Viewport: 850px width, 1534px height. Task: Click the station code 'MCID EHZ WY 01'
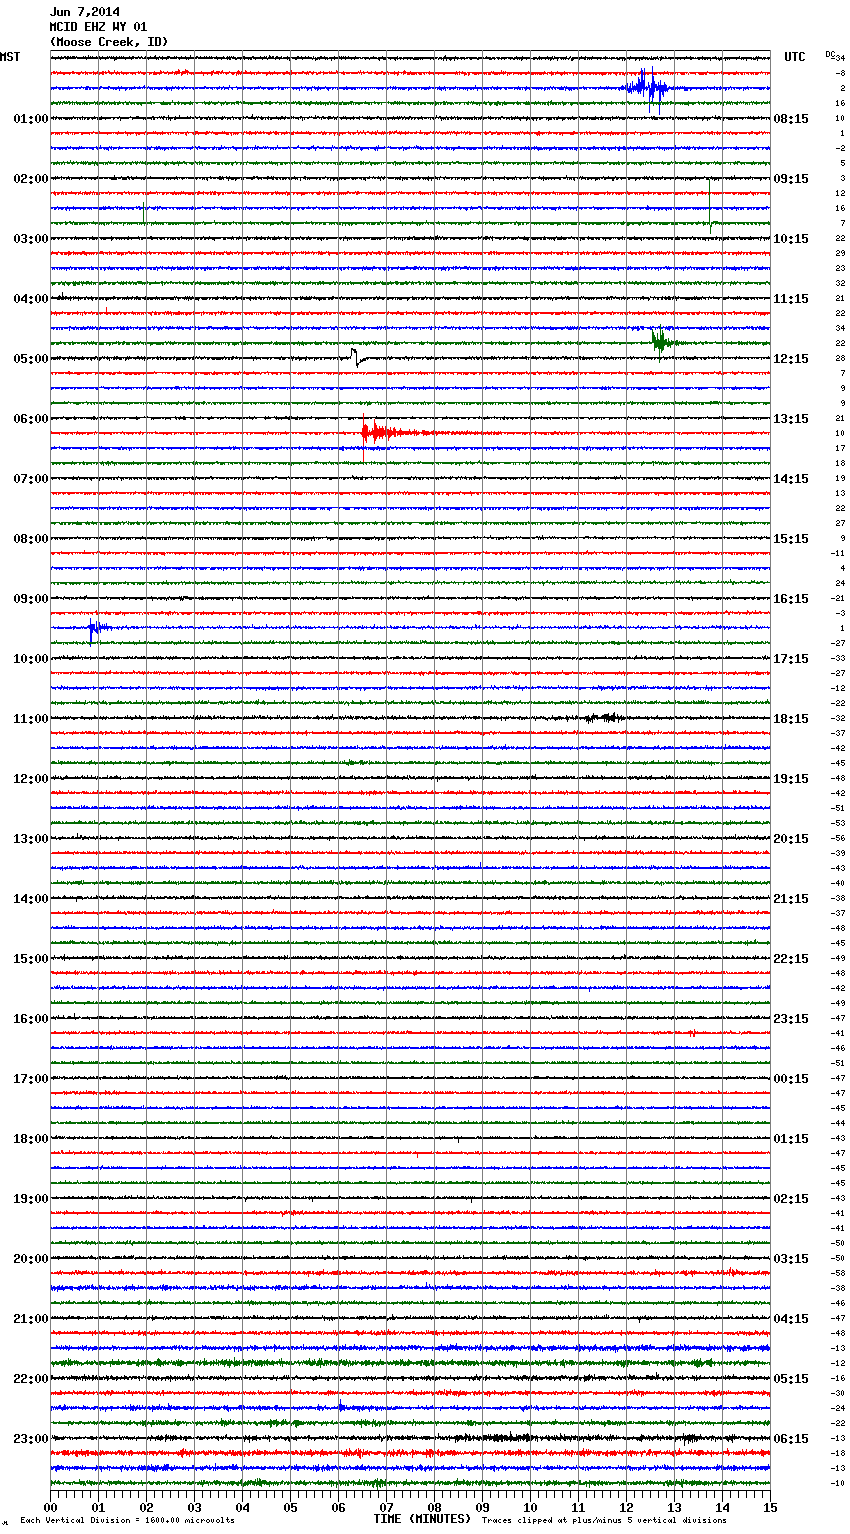click(x=99, y=27)
